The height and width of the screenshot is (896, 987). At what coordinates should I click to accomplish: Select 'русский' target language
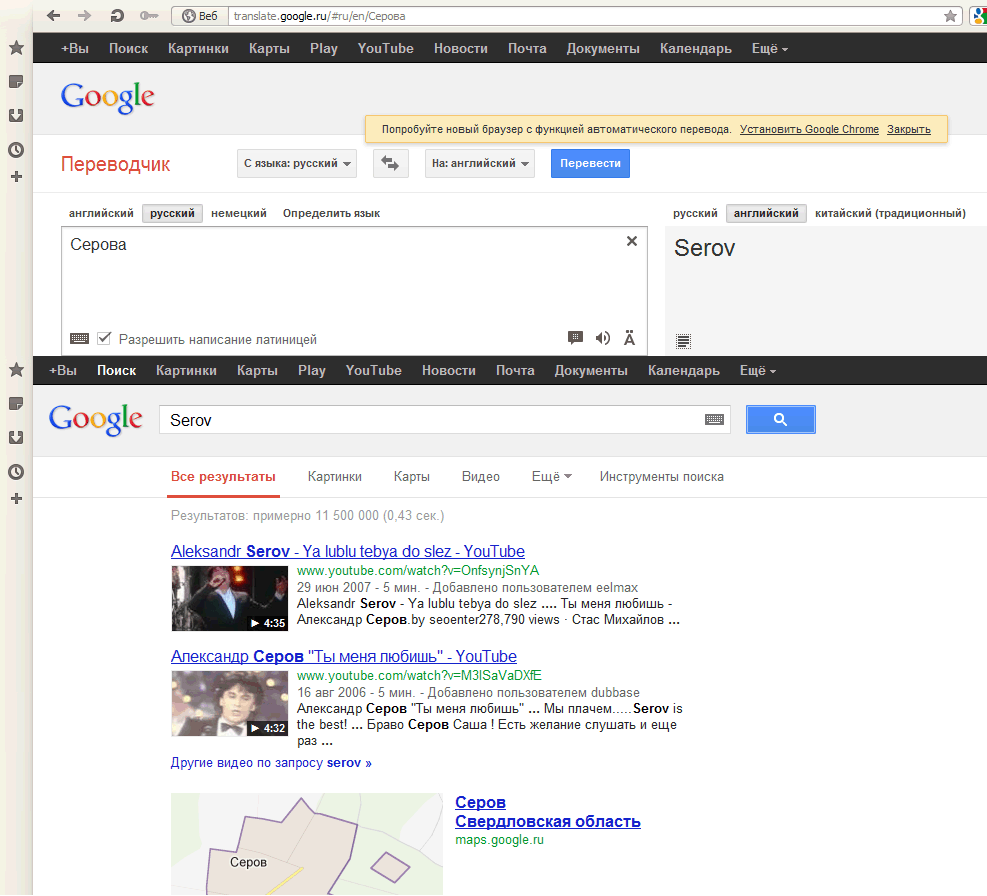tap(695, 213)
